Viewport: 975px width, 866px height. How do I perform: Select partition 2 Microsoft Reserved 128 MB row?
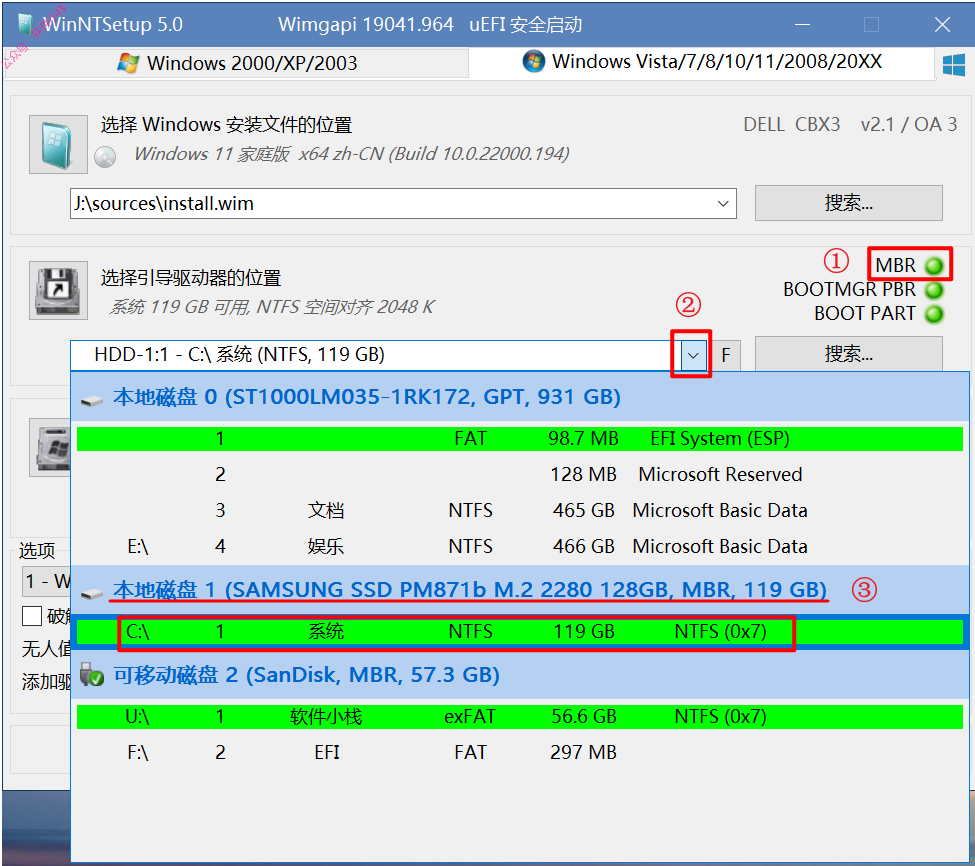520,474
